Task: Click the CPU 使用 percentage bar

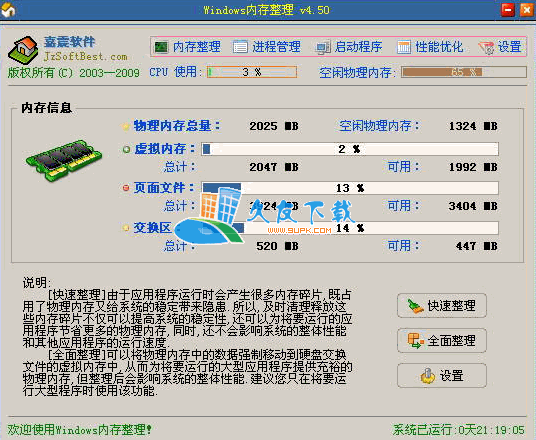Action: click(252, 72)
